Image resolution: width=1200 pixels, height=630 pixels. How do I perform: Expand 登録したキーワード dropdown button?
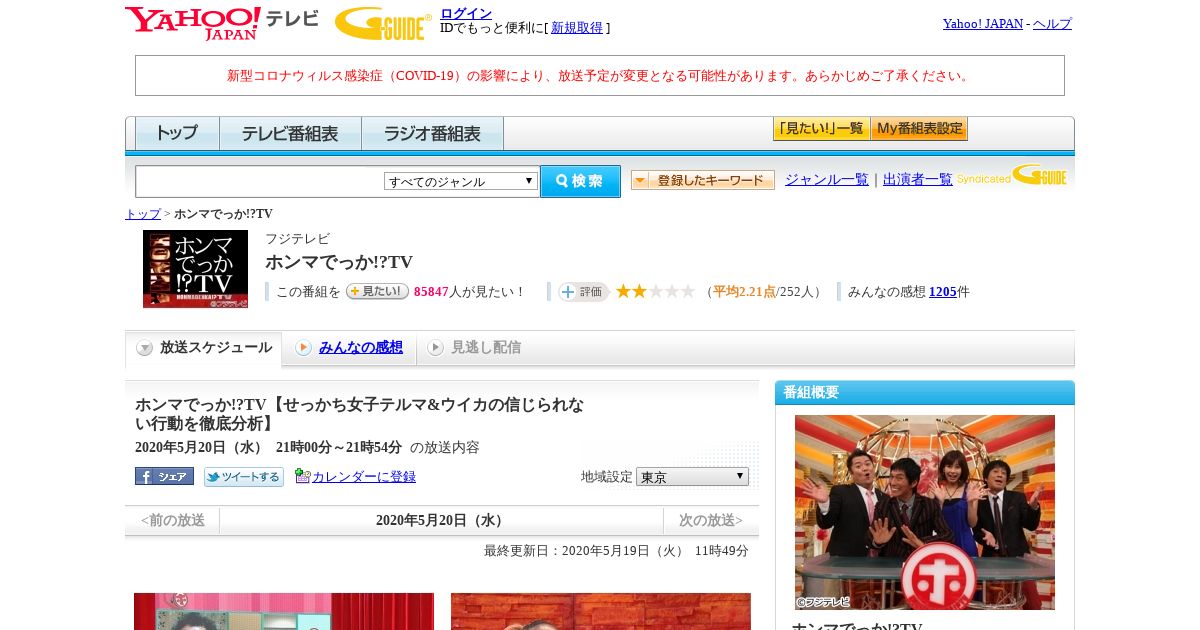[703, 180]
